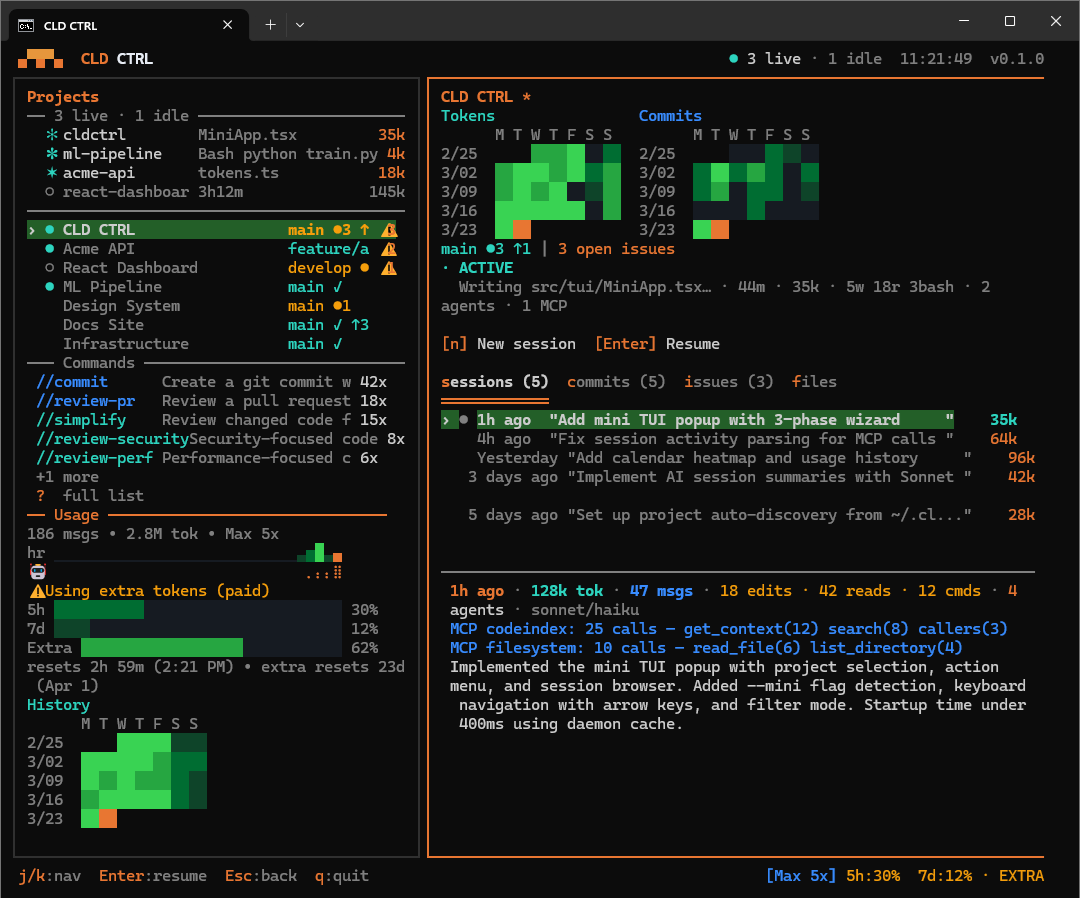Click the ml-pipeline live asterisk icon
1080x898 pixels.
click(x=52, y=154)
